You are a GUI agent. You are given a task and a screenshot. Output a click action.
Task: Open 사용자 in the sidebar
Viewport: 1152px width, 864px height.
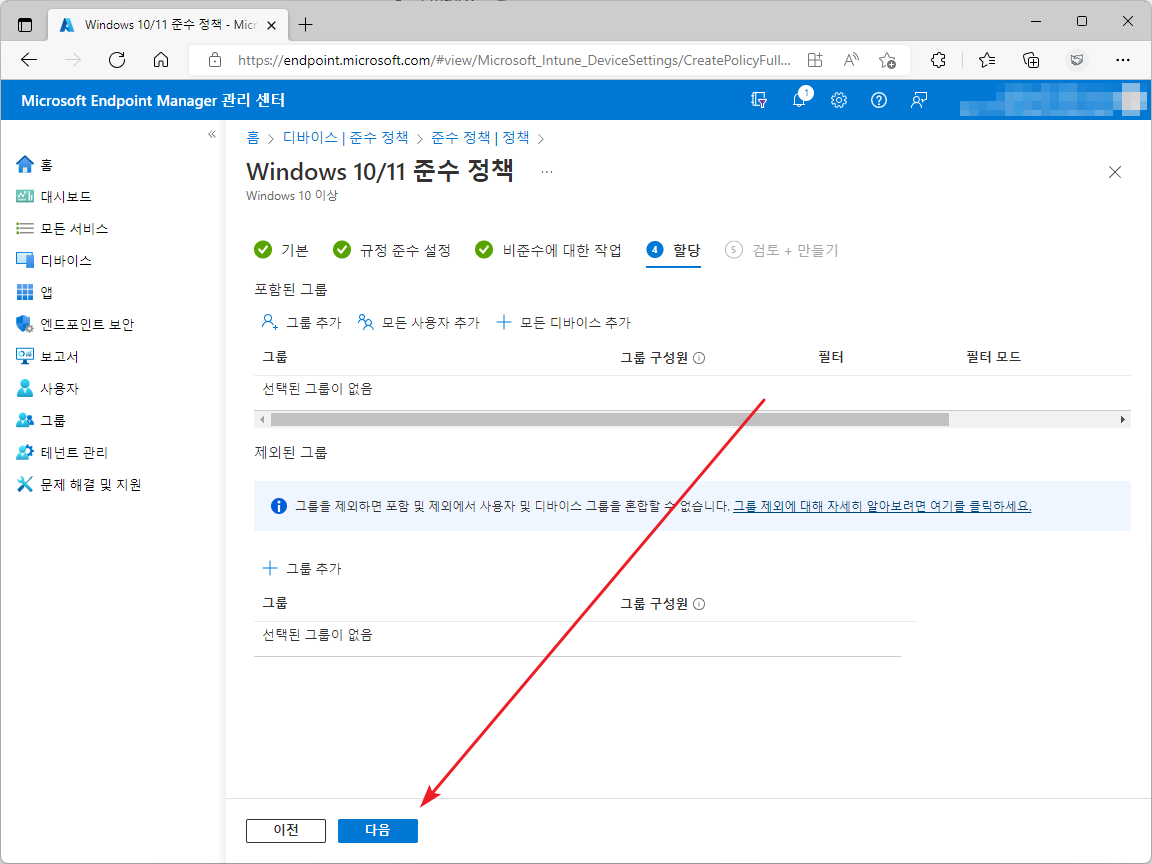point(47,389)
